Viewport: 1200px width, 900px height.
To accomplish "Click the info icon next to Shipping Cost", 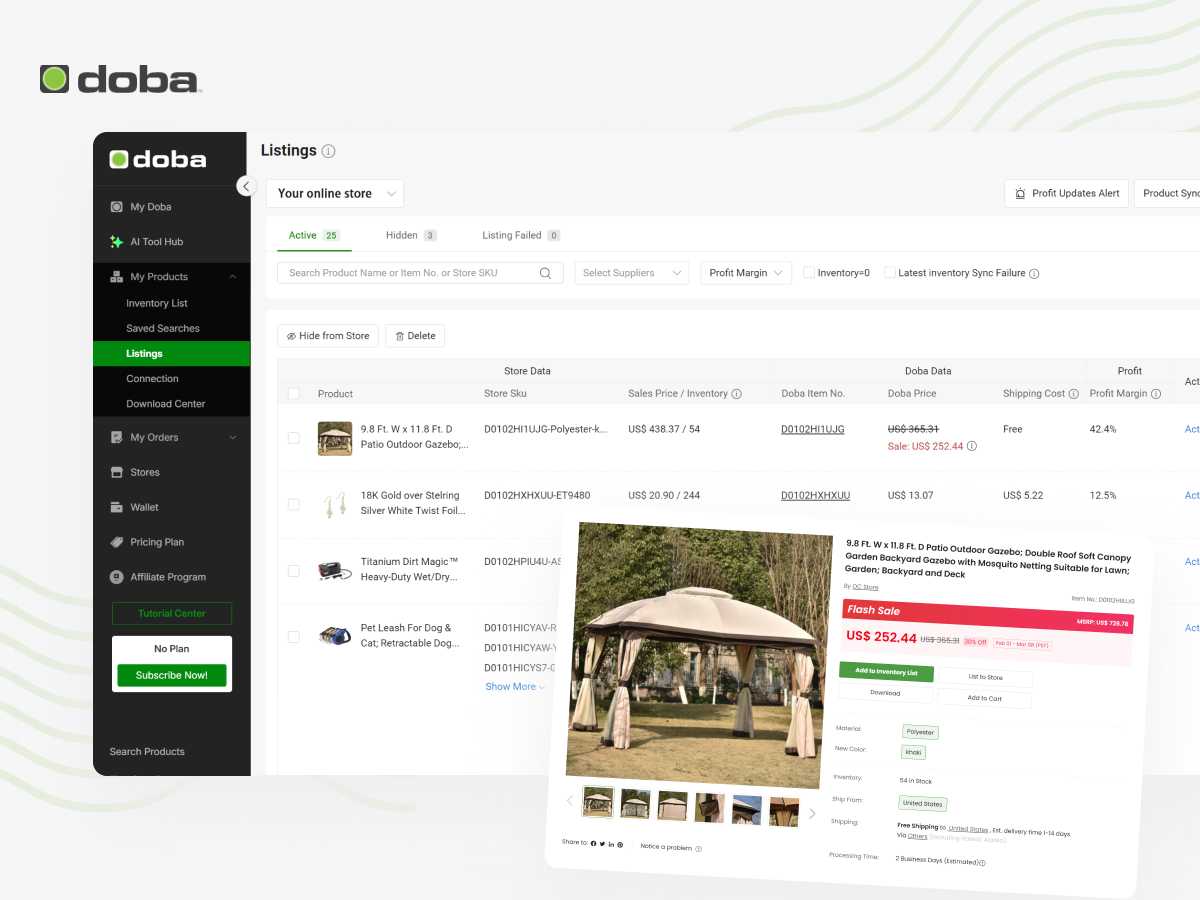I will coord(1074,394).
